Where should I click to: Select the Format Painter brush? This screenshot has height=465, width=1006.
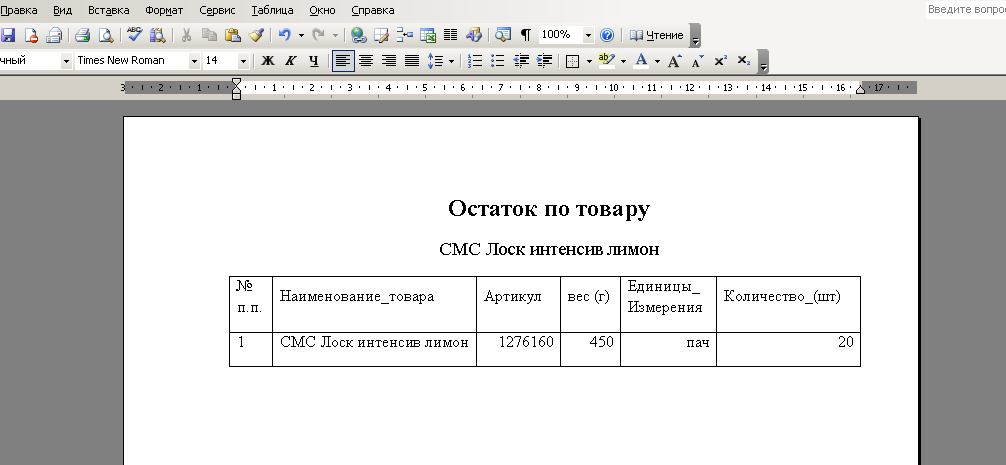[x=256, y=35]
